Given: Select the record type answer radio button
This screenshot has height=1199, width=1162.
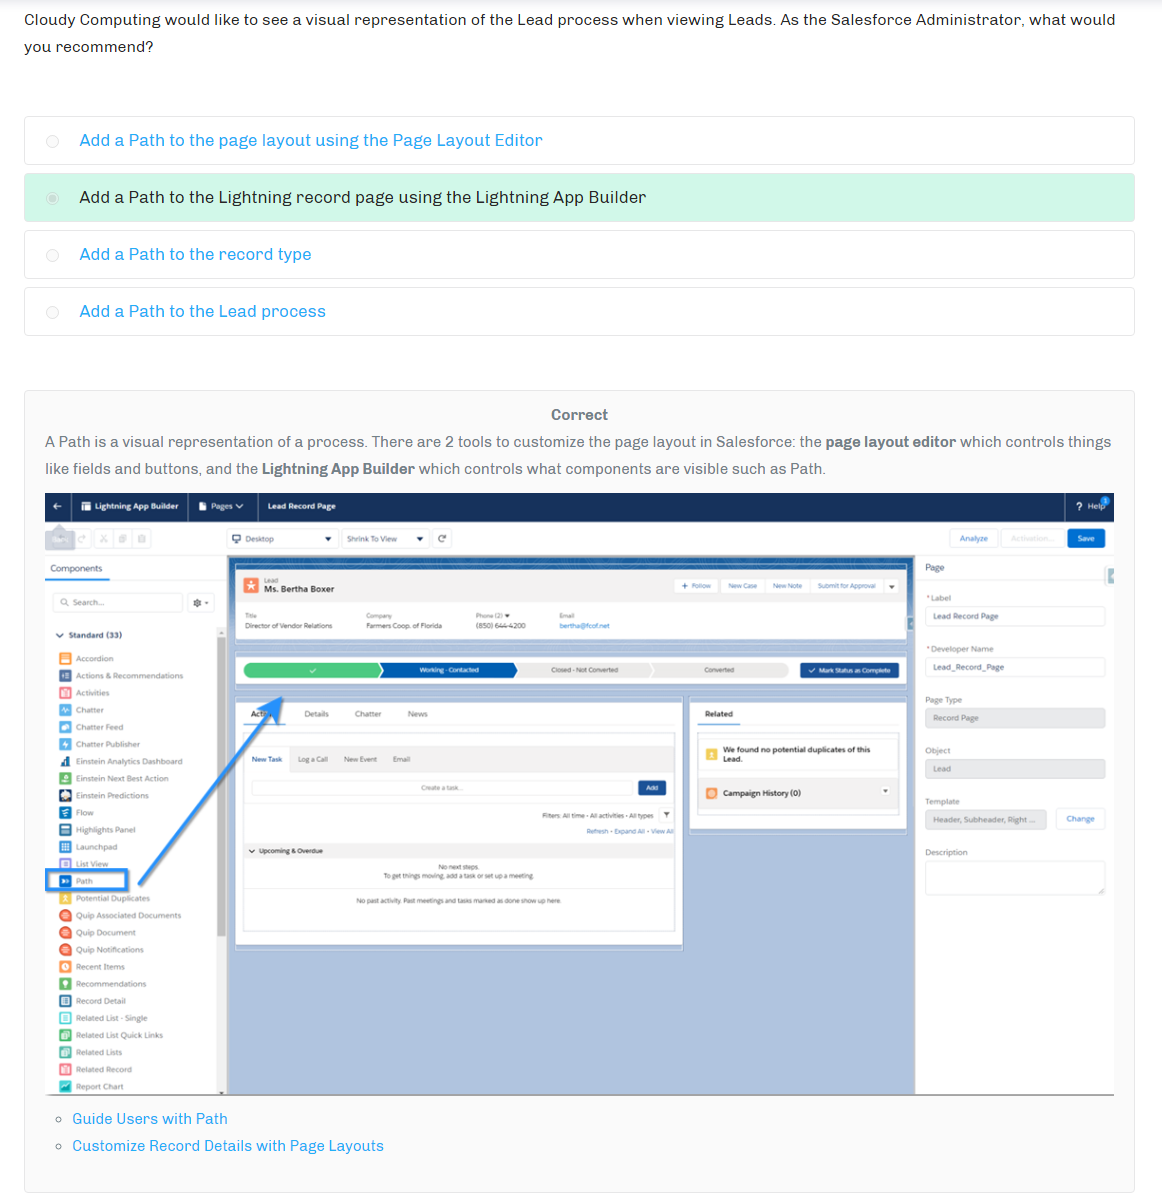Looking at the screenshot, I should click(53, 255).
